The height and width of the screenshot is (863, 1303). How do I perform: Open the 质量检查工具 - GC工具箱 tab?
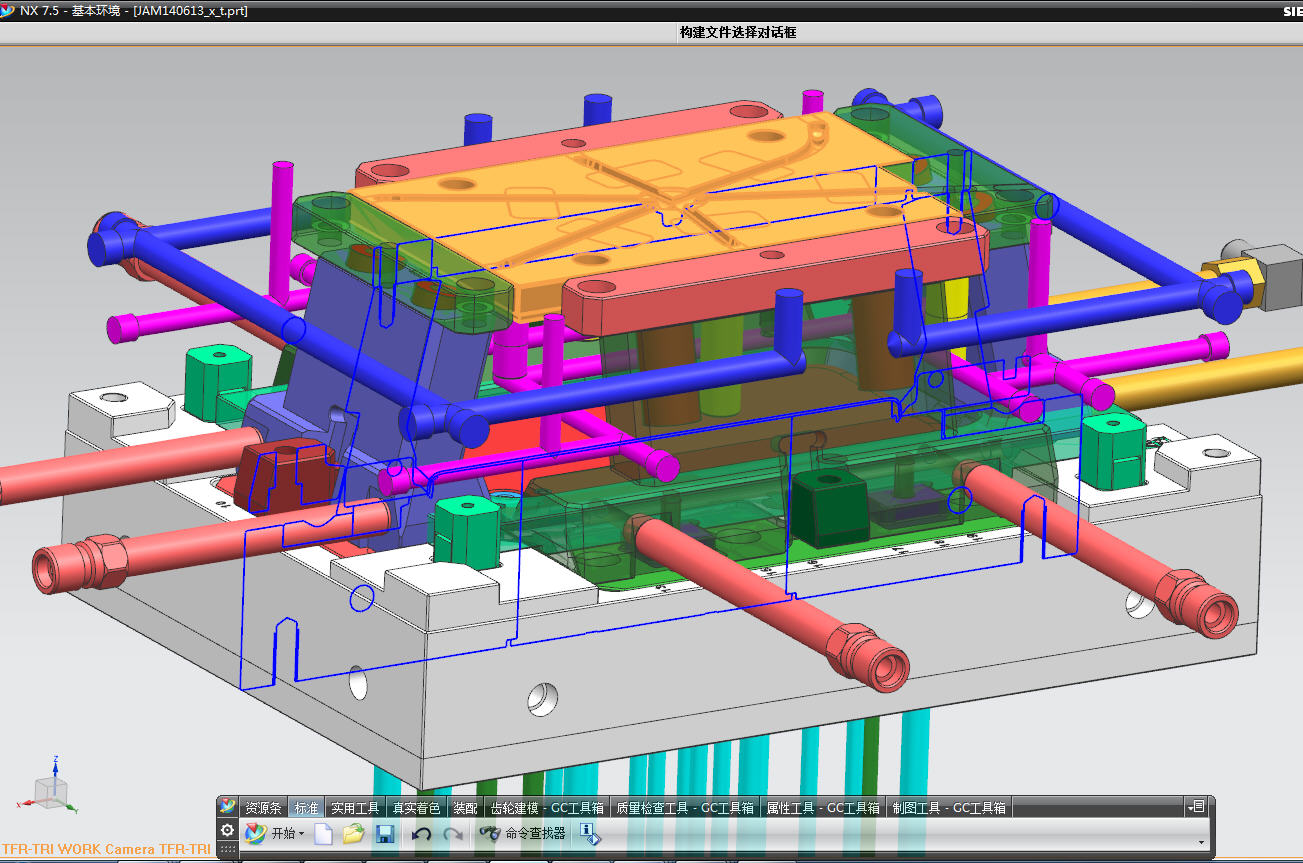[685, 808]
